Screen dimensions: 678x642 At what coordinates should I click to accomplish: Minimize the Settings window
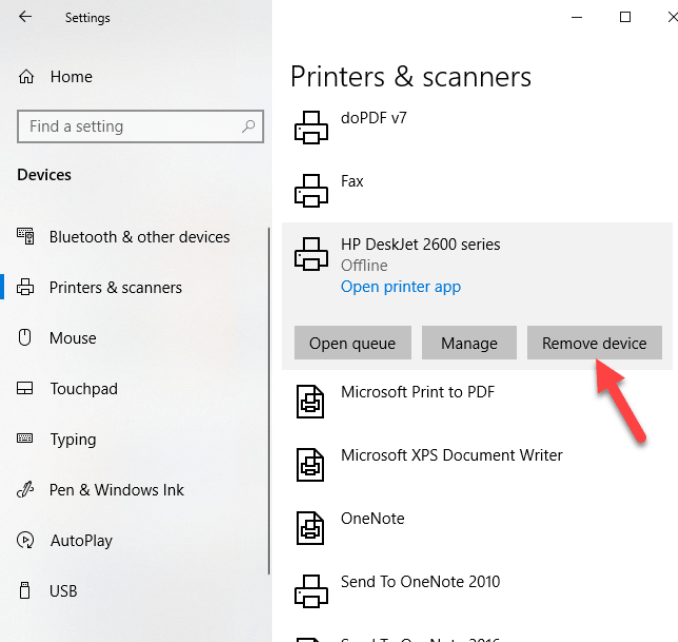(x=576, y=17)
